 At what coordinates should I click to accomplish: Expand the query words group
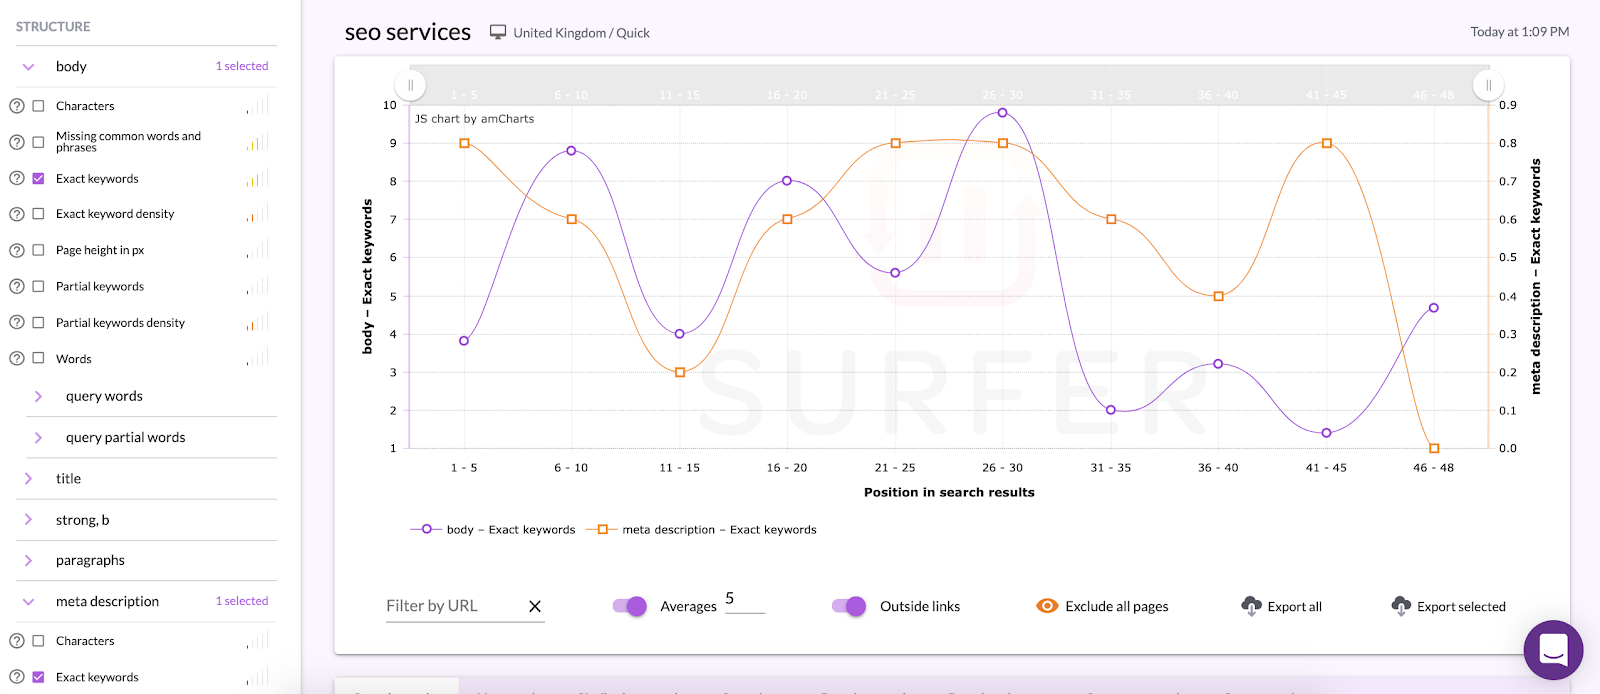38,396
